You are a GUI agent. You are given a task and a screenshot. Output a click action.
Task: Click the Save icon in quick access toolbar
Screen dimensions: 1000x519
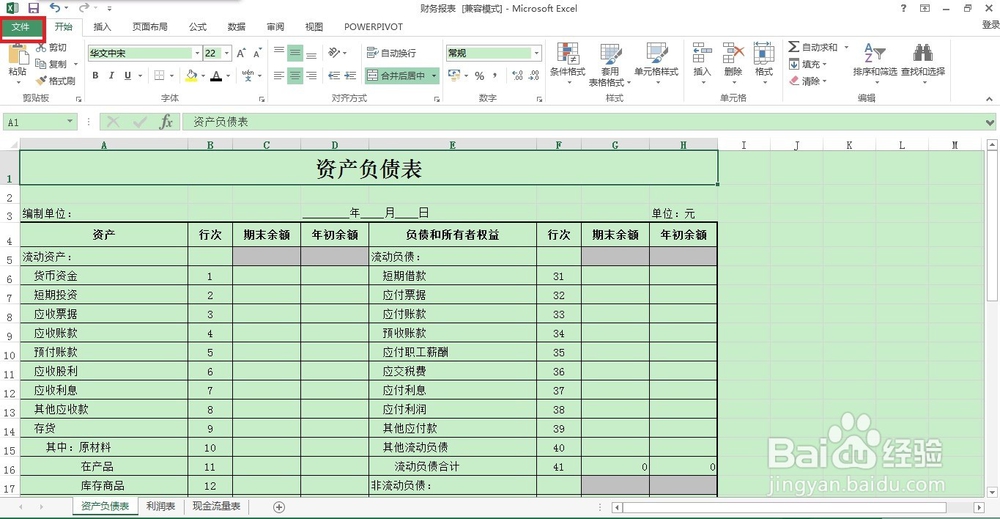(x=33, y=8)
